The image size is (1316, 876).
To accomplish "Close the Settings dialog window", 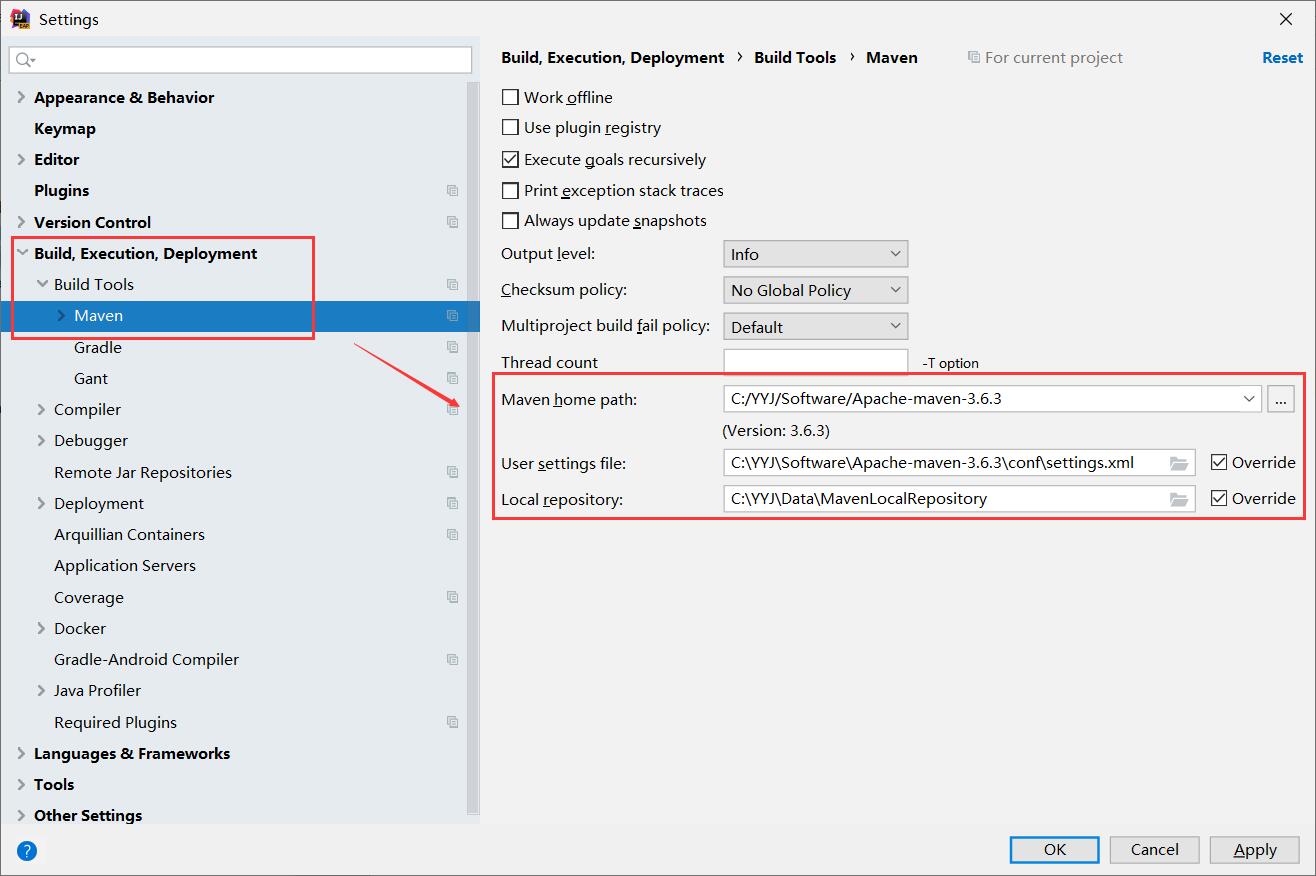I will (1286, 19).
